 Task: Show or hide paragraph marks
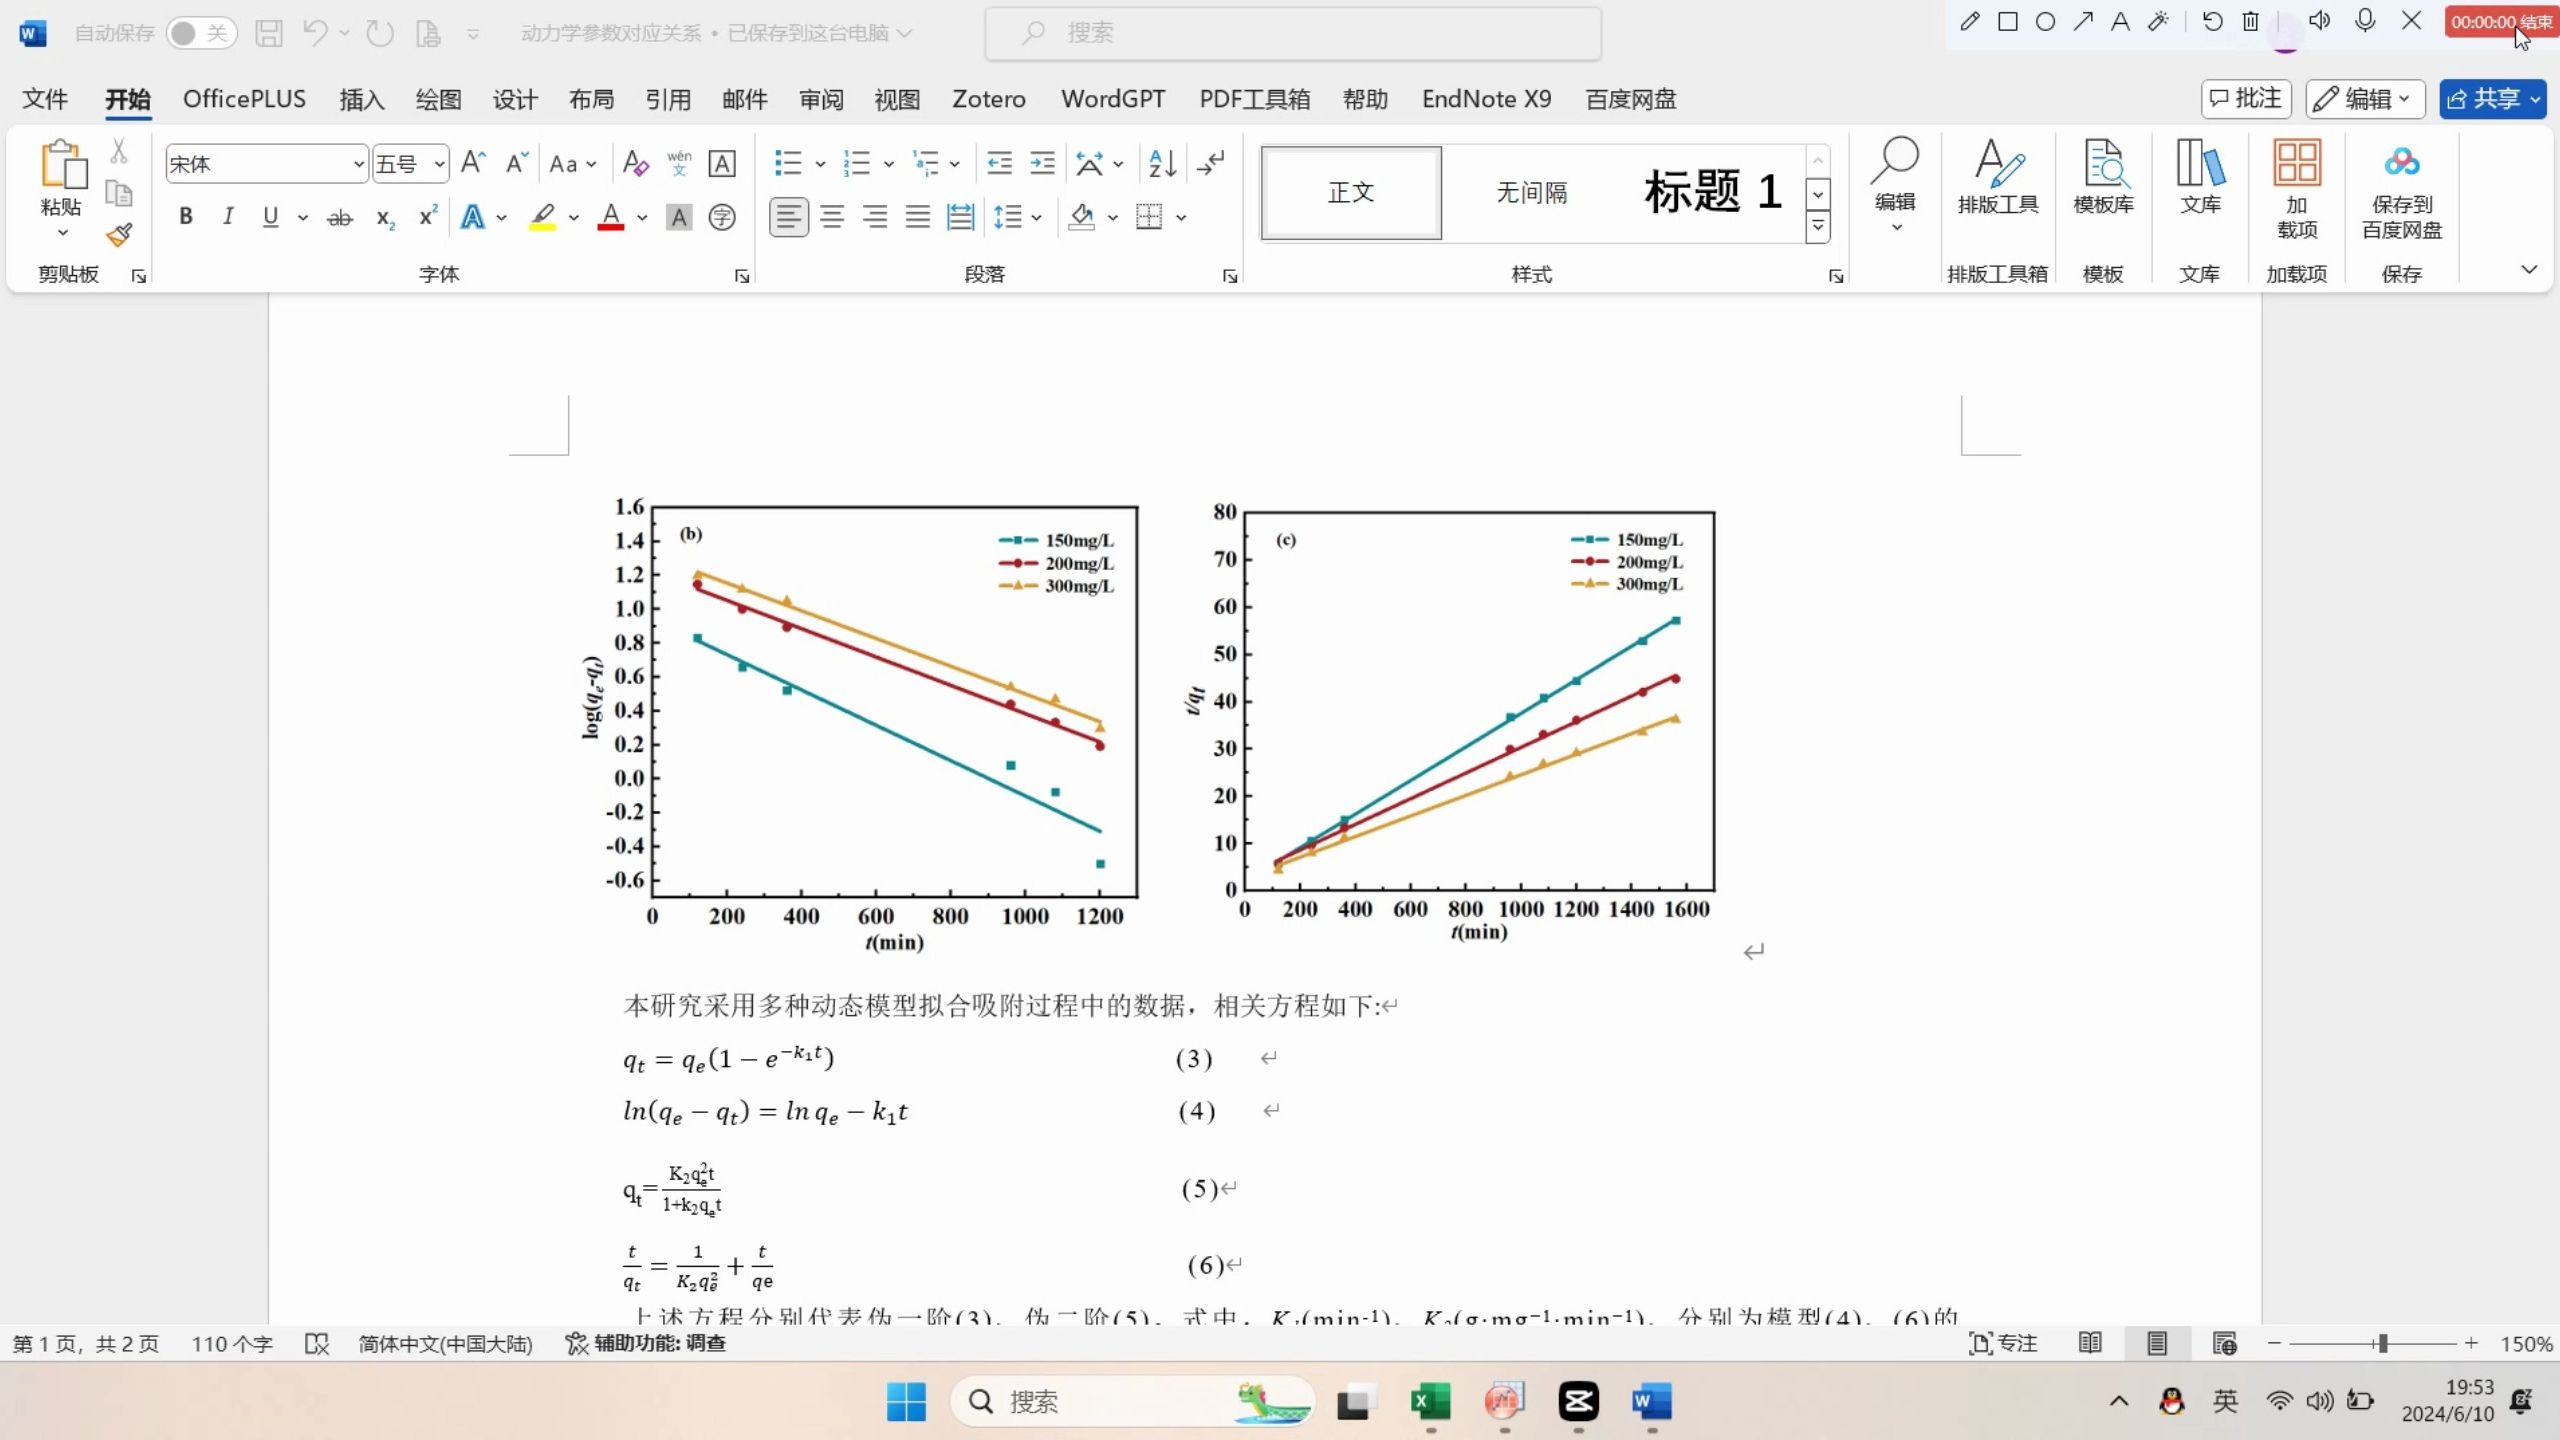tap(1211, 163)
